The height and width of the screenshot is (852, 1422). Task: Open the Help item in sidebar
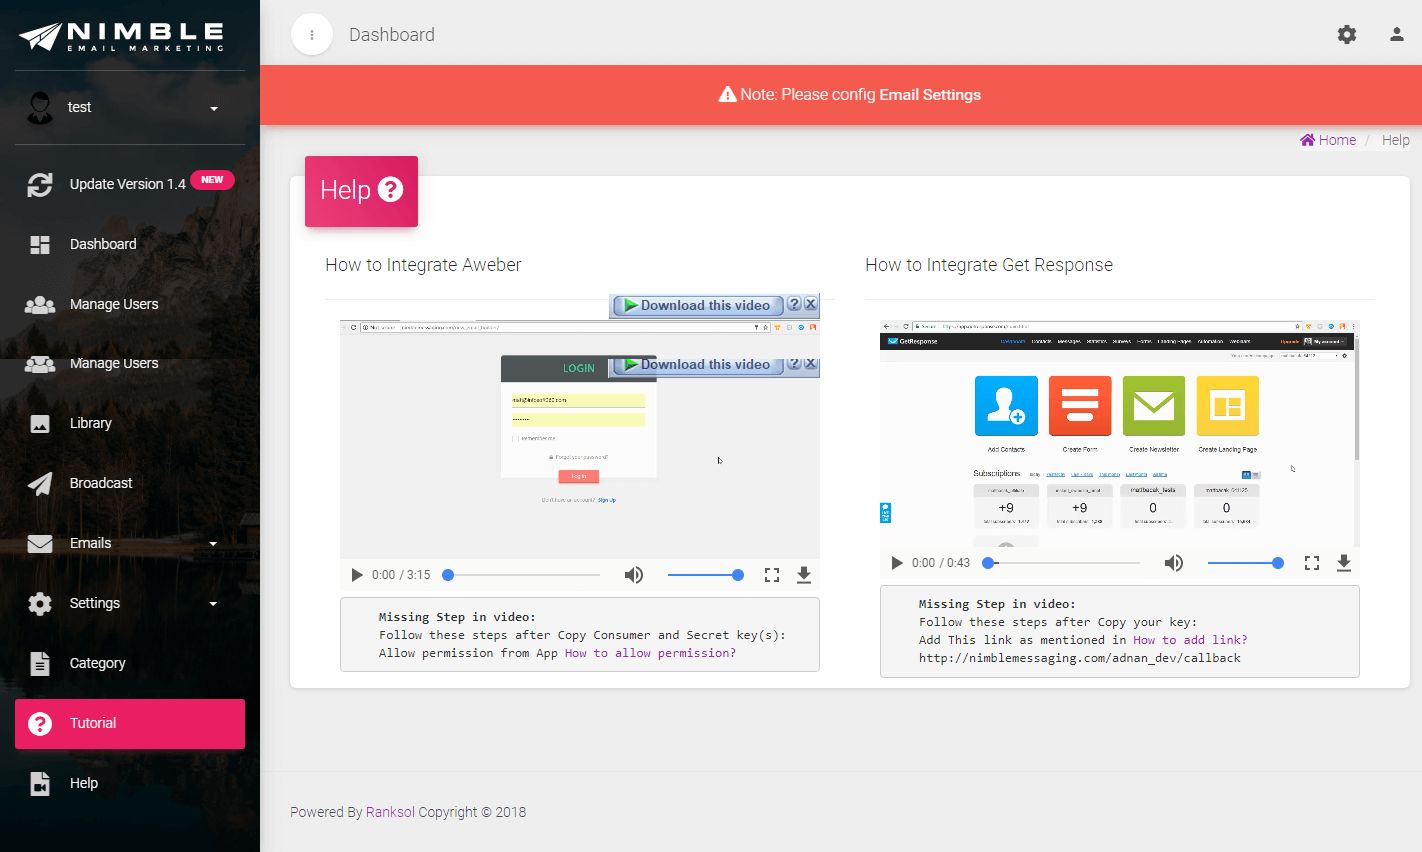click(130, 783)
